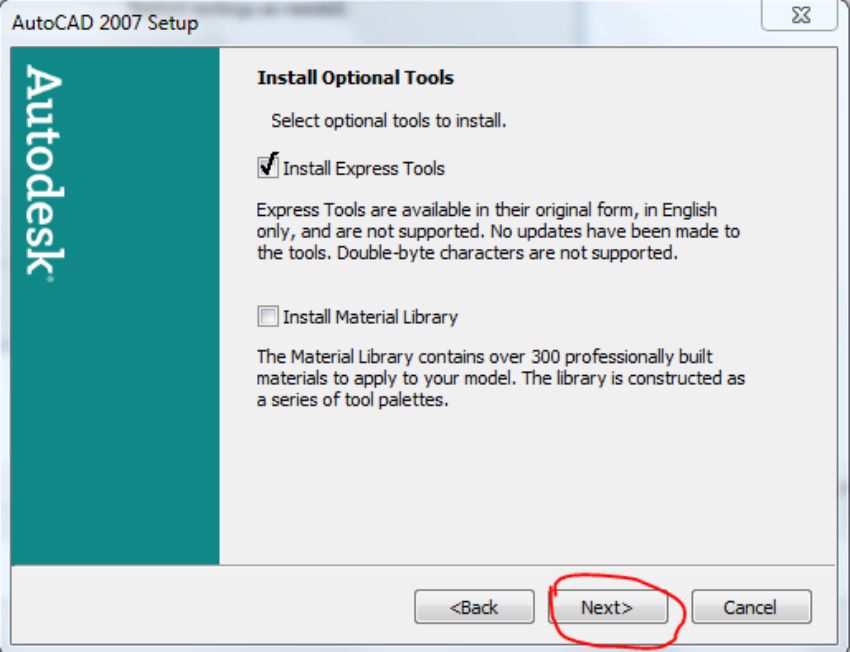The width and height of the screenshot is (850, 652).
Task: Cancel the AutoCAD 2007 setup
Action: pos(751,607)
